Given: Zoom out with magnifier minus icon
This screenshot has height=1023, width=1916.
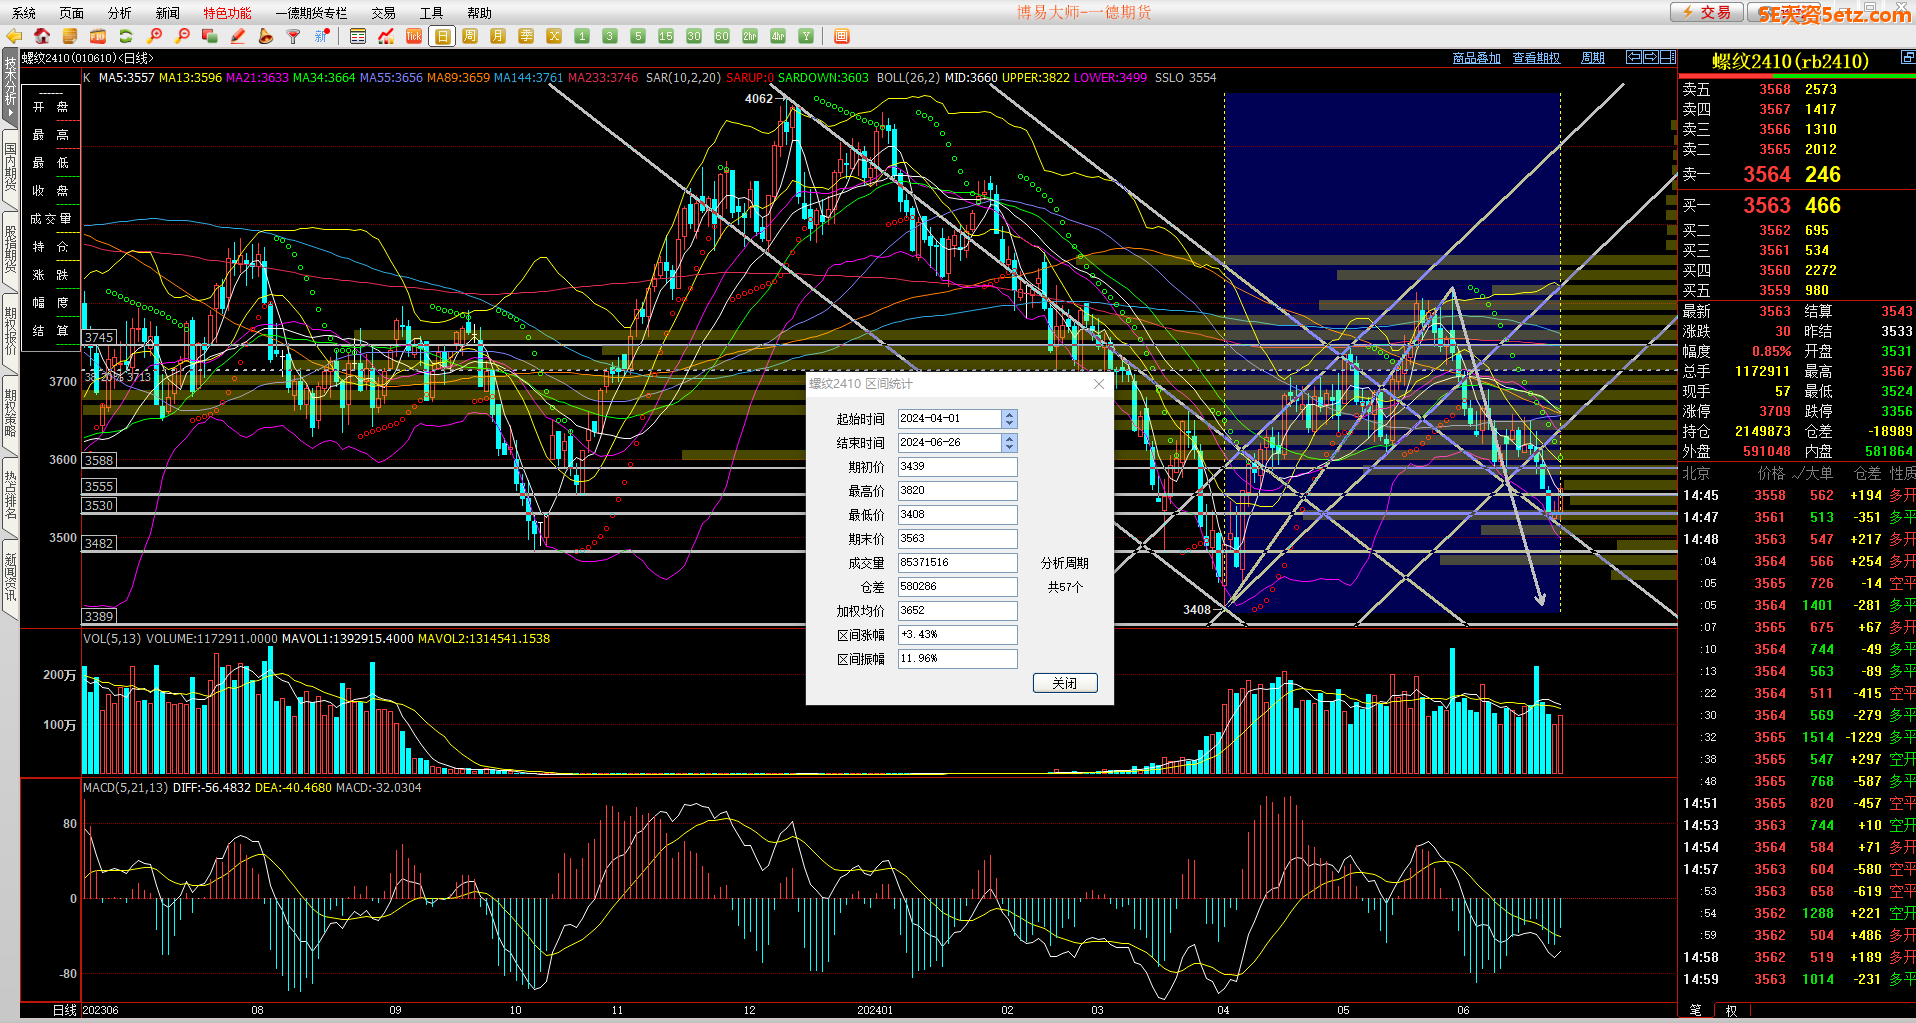Looking at the screenshot, I should [x=182, y=36].
